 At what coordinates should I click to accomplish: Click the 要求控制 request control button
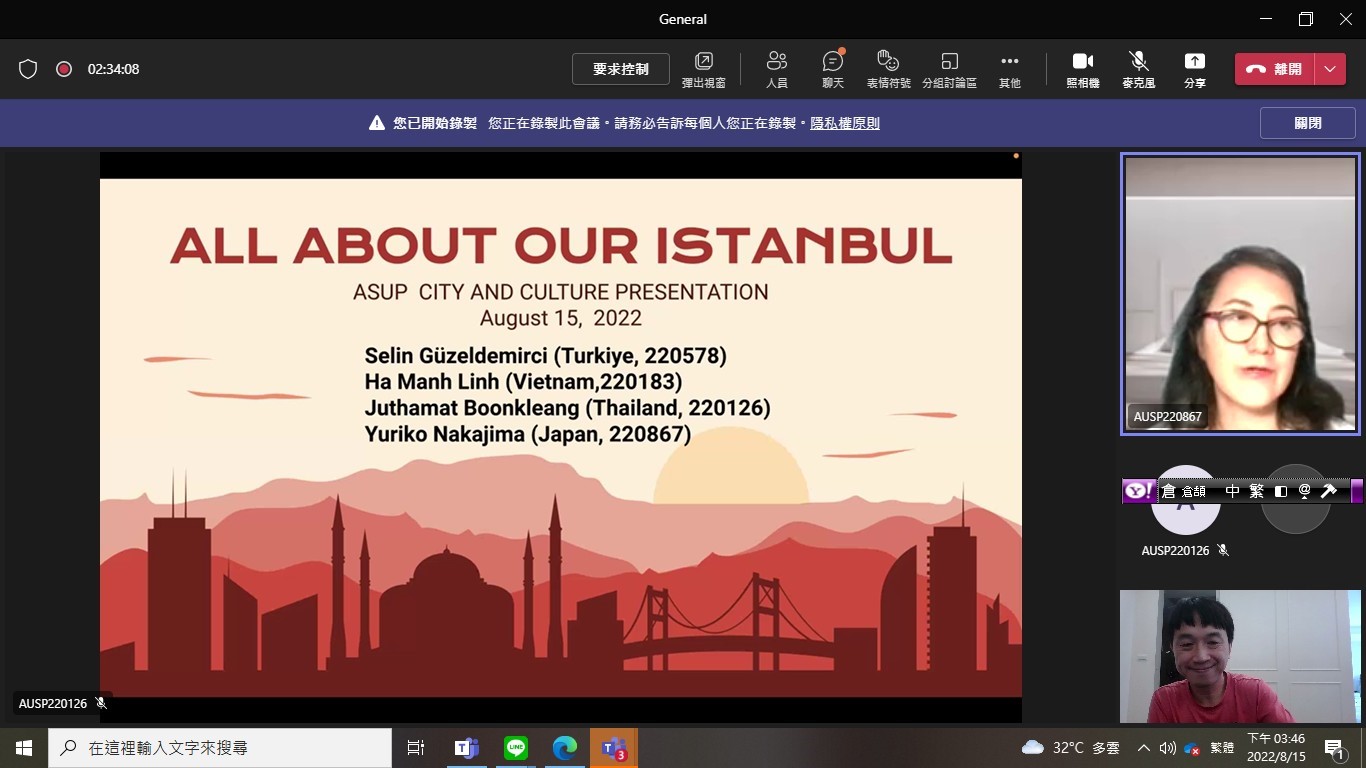[621, 69]
